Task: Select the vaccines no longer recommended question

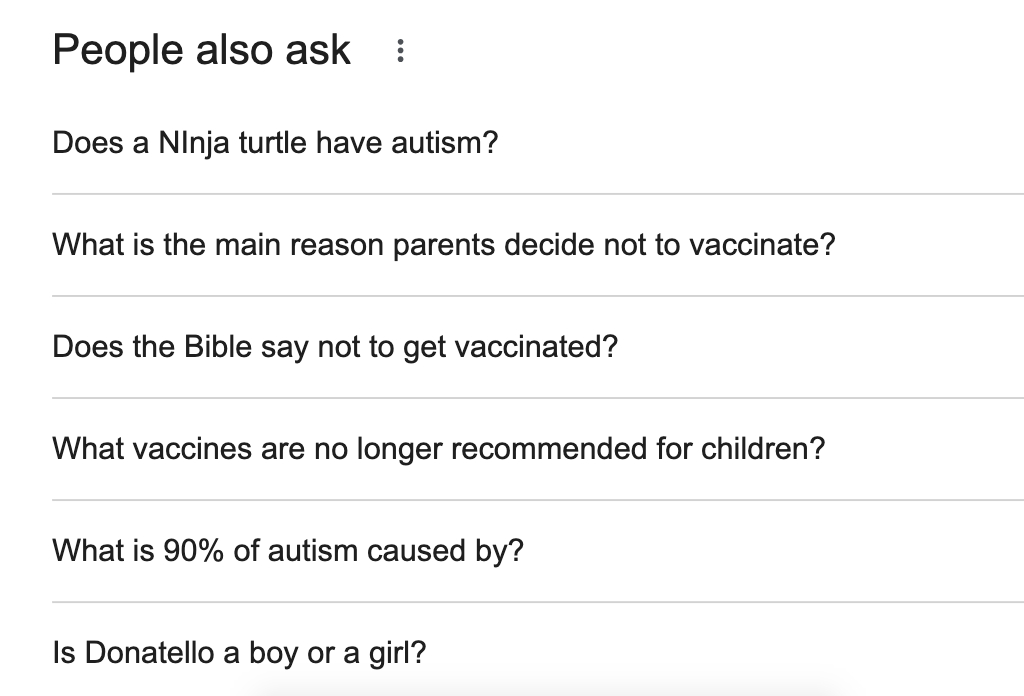Action: coord(438,449)
